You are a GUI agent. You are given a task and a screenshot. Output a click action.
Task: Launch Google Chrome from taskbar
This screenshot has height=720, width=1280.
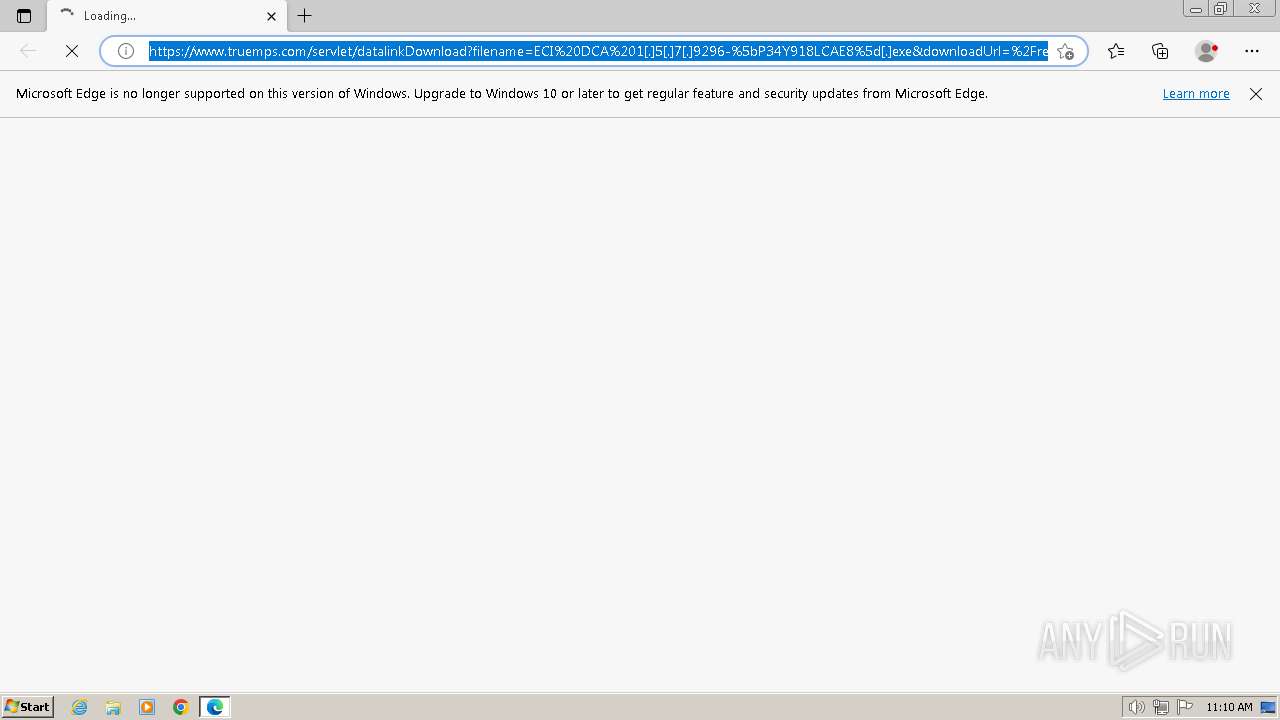point(181,707)
